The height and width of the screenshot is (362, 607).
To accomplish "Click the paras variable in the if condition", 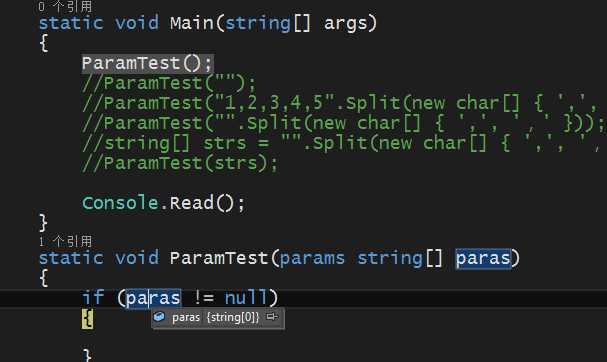I will (x=153, y=298).
